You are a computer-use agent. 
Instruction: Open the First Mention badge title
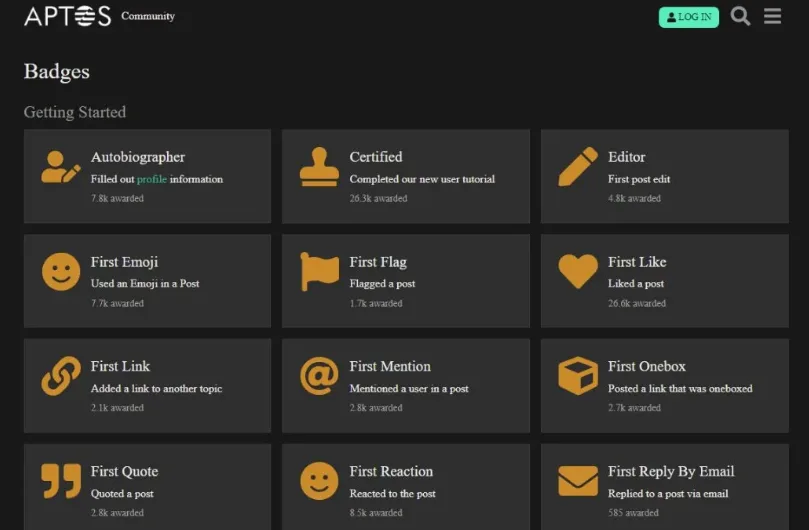[x=390, y=366]
